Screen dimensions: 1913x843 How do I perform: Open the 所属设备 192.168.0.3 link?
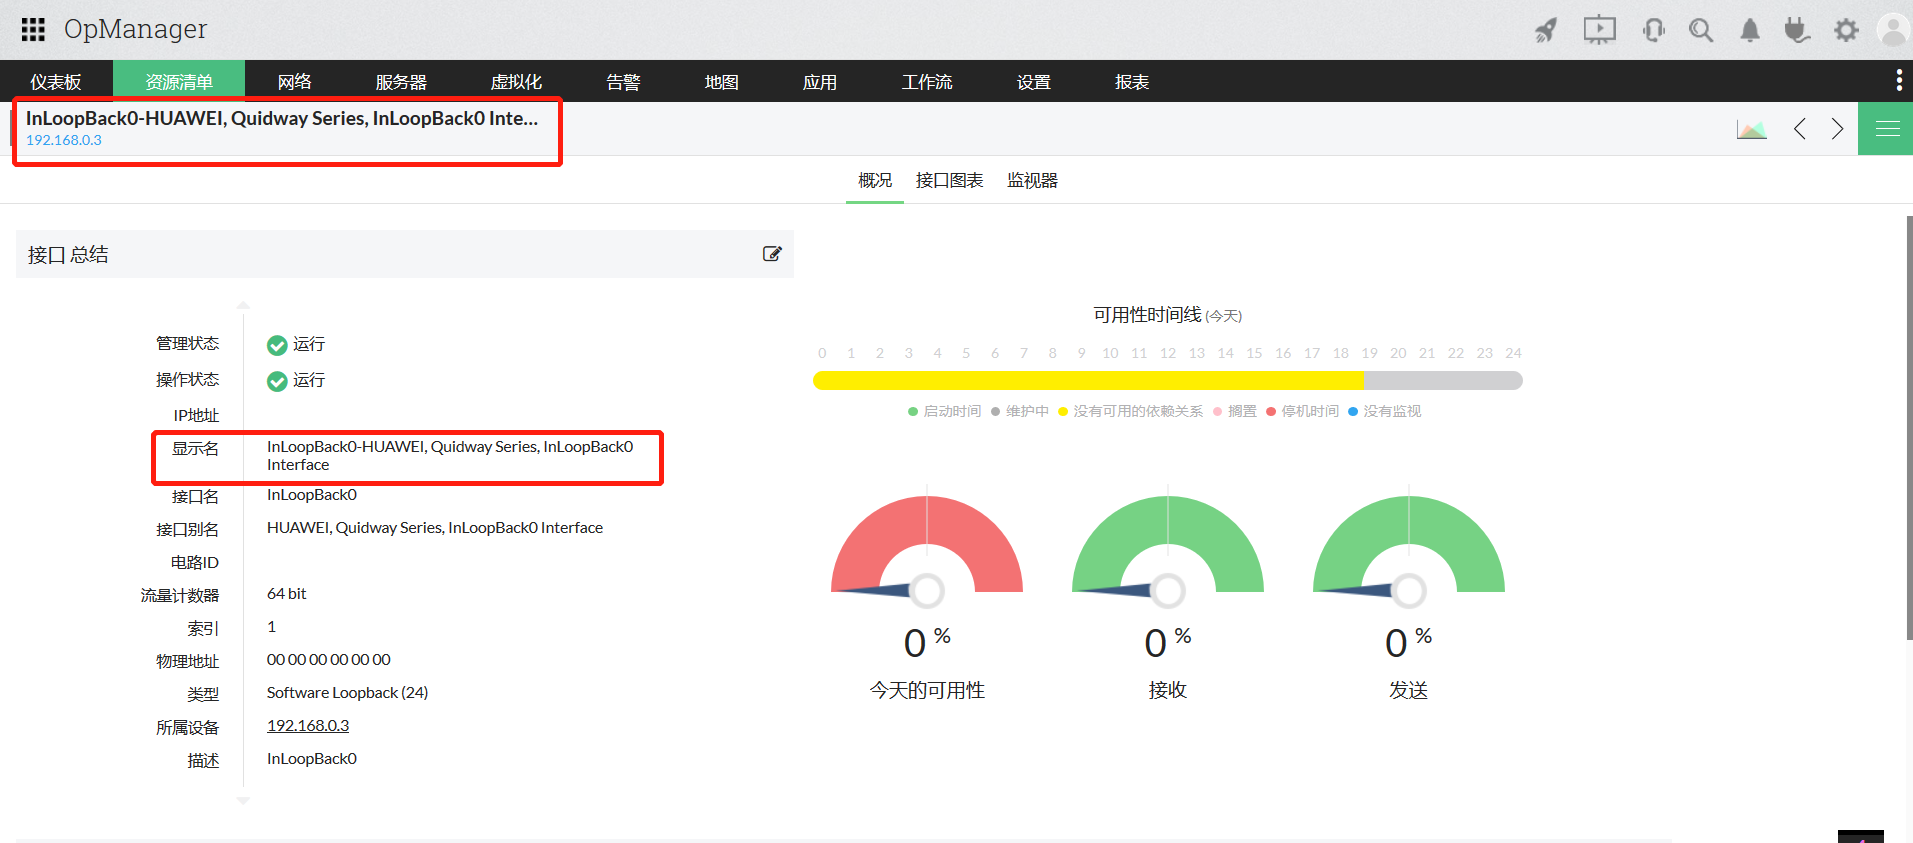(x=308, y=726)
